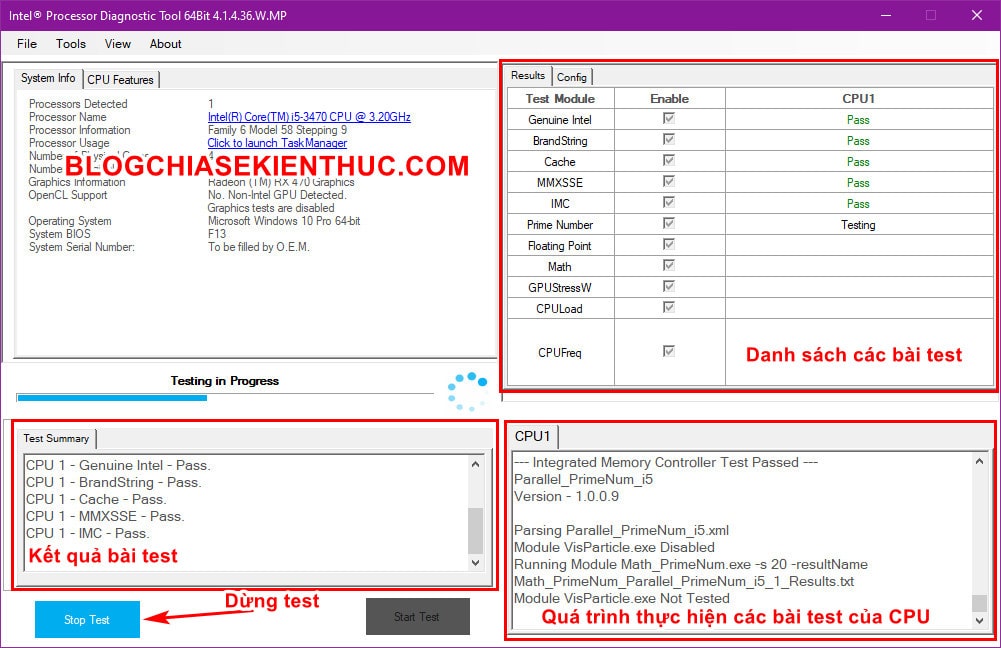This screenshot has width=1001, height=648.
Task: Click the System BIOS 'F13' value
Action: (x=217, y=234)
